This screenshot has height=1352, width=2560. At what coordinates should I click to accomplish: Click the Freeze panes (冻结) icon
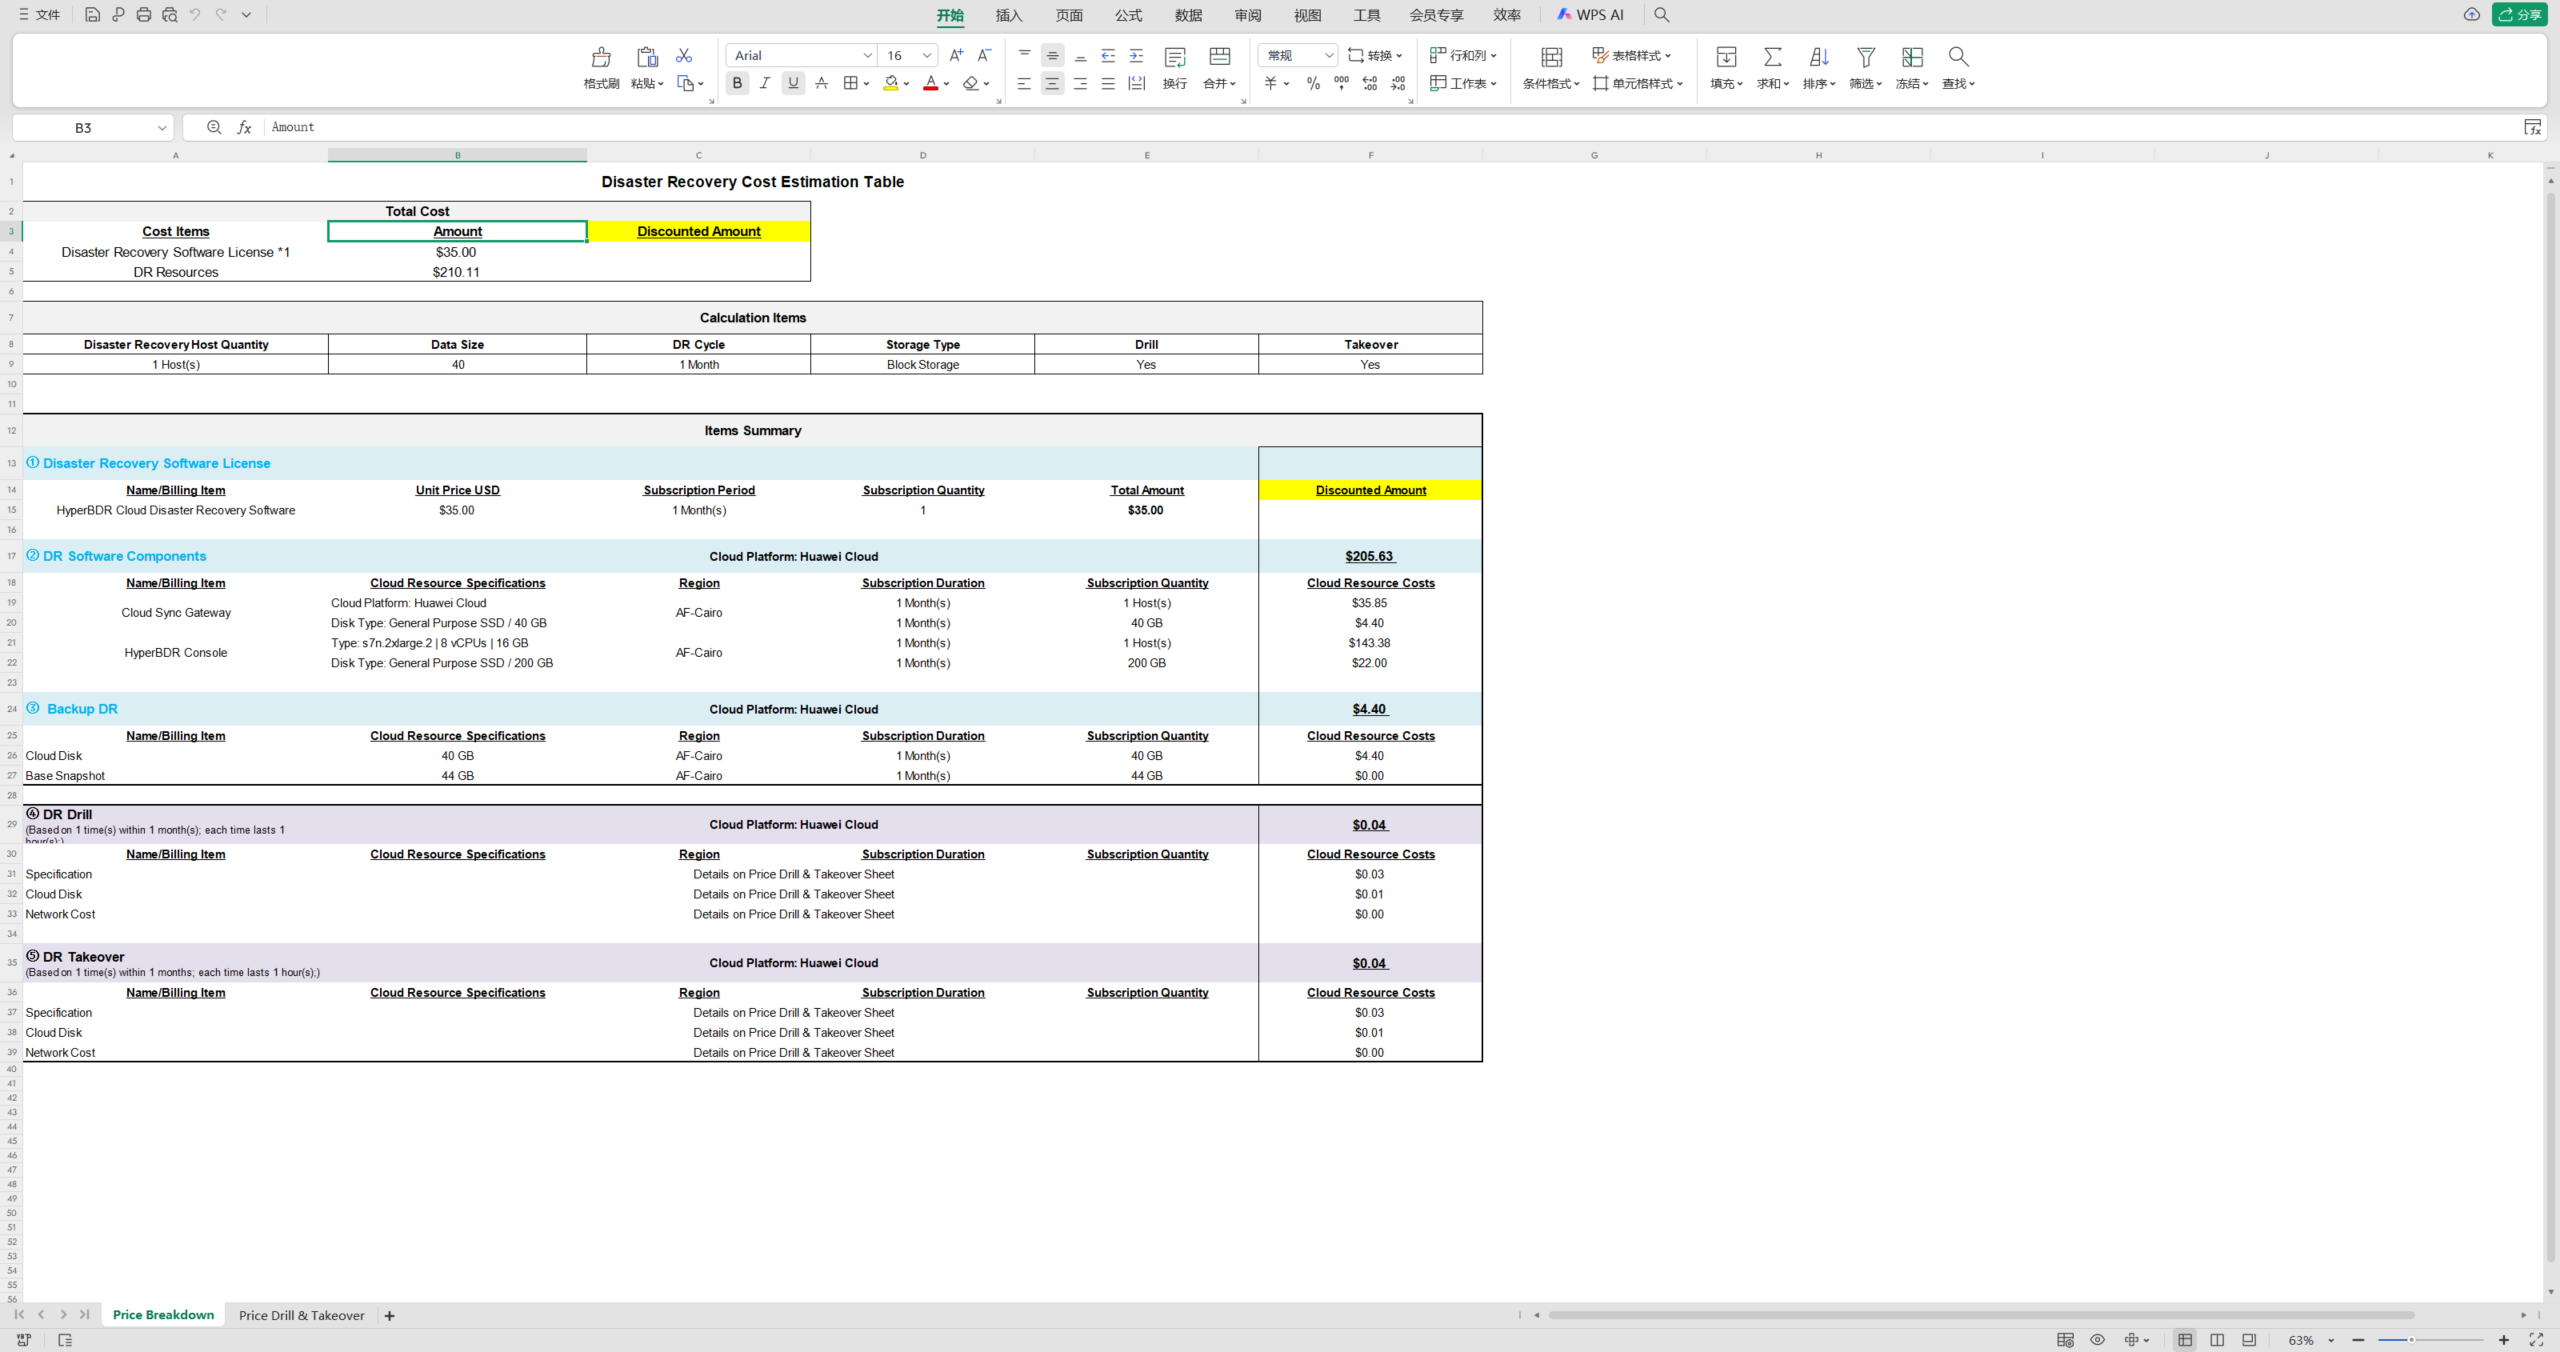point(1912,57)
